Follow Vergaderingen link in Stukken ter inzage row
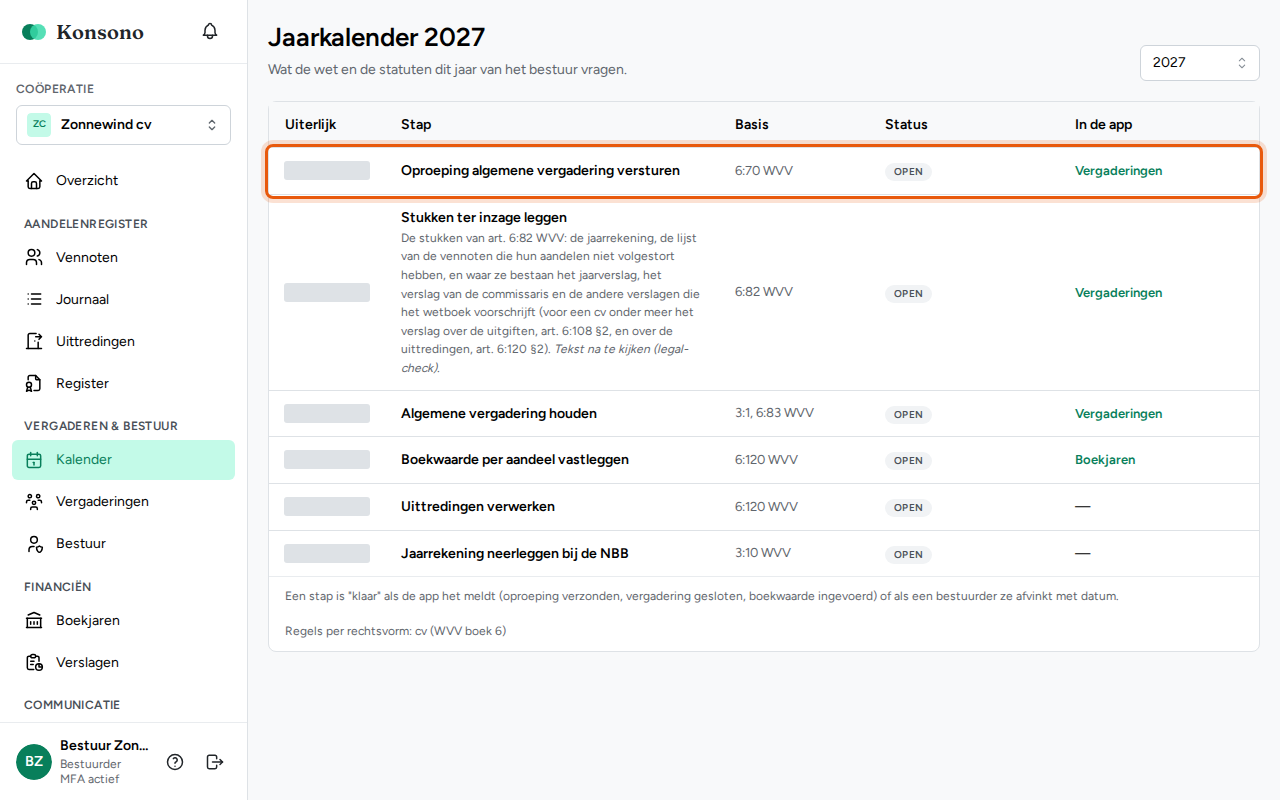 1118,293
